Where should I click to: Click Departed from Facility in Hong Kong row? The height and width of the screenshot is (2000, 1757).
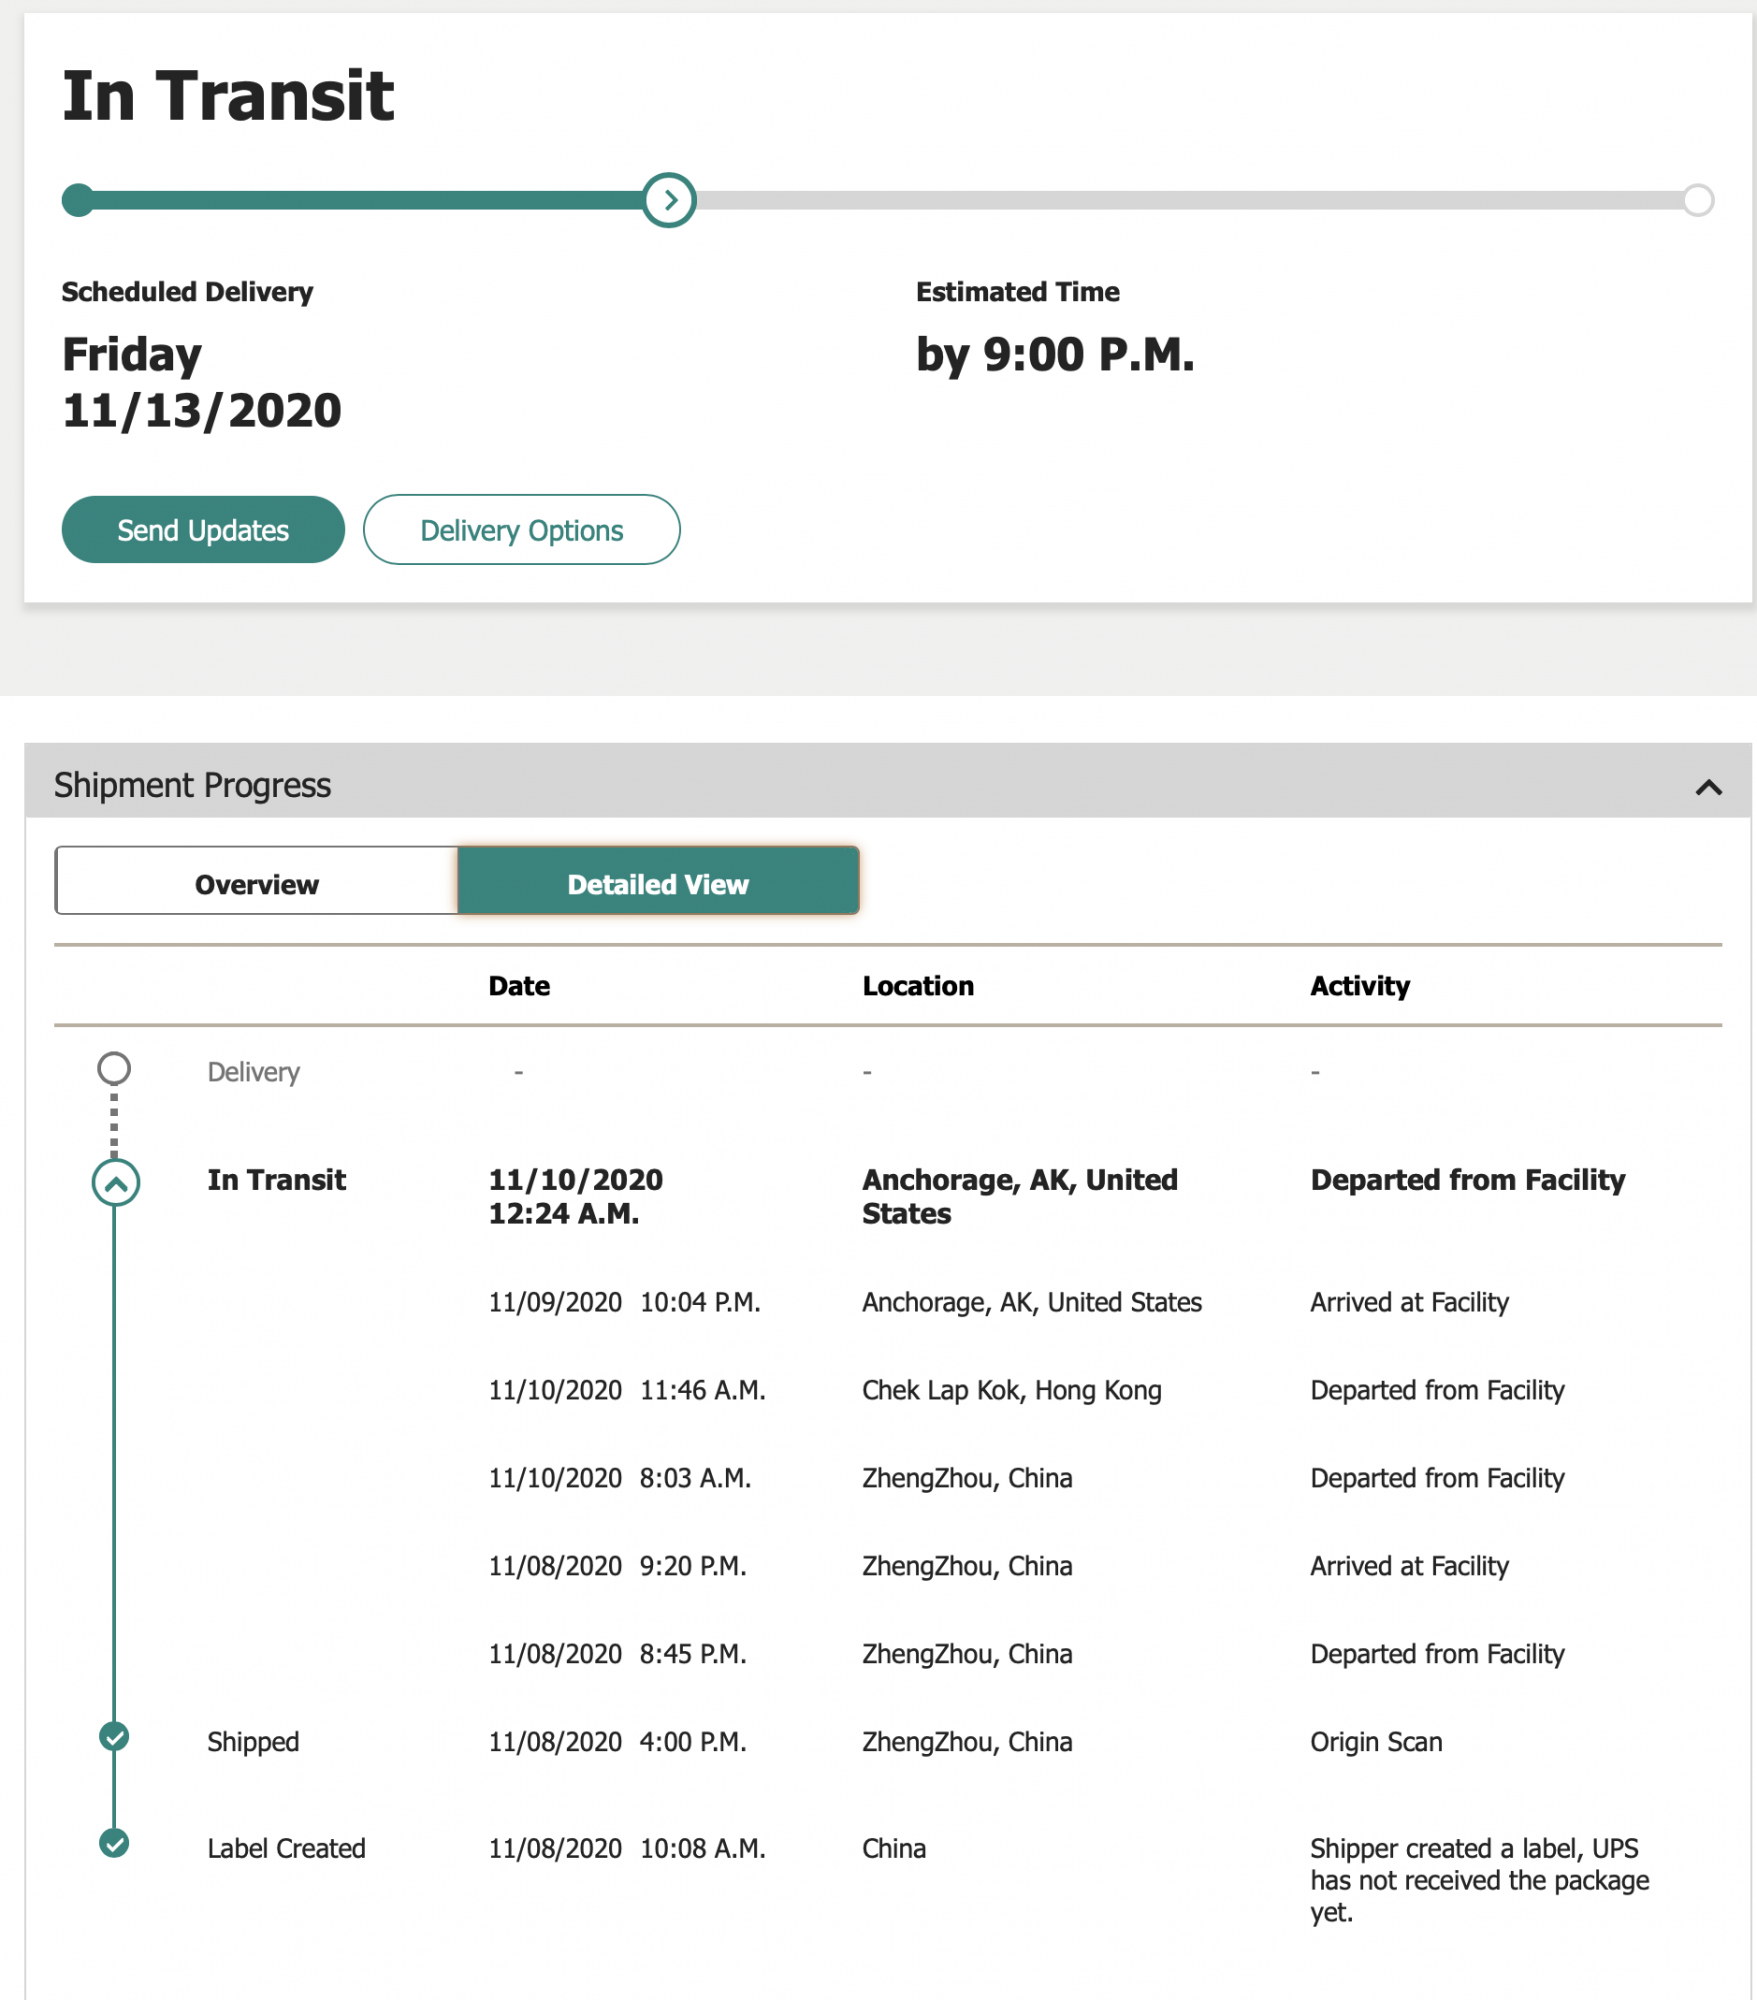point(1437,1390)
